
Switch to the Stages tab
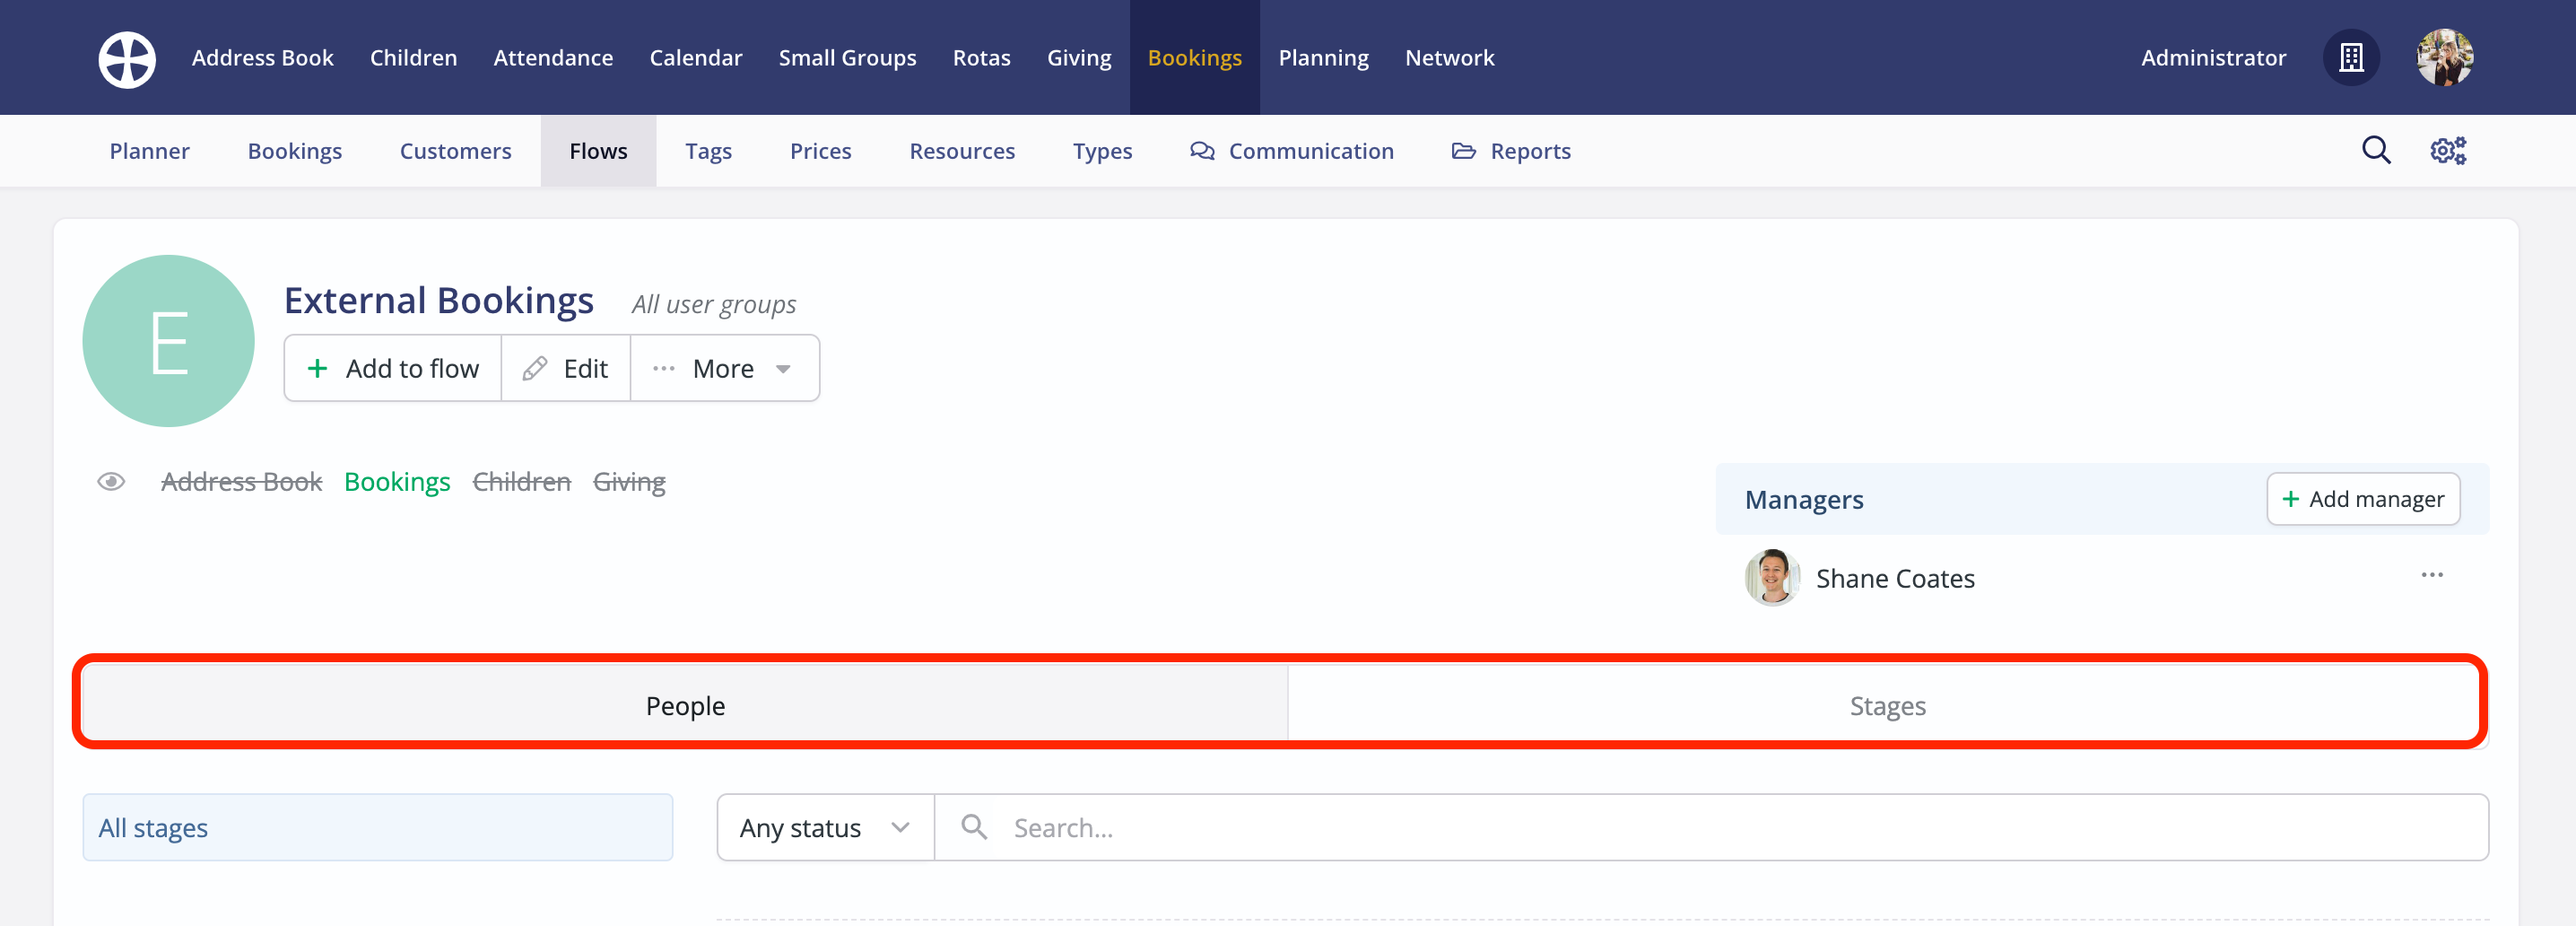[1886, 704]
